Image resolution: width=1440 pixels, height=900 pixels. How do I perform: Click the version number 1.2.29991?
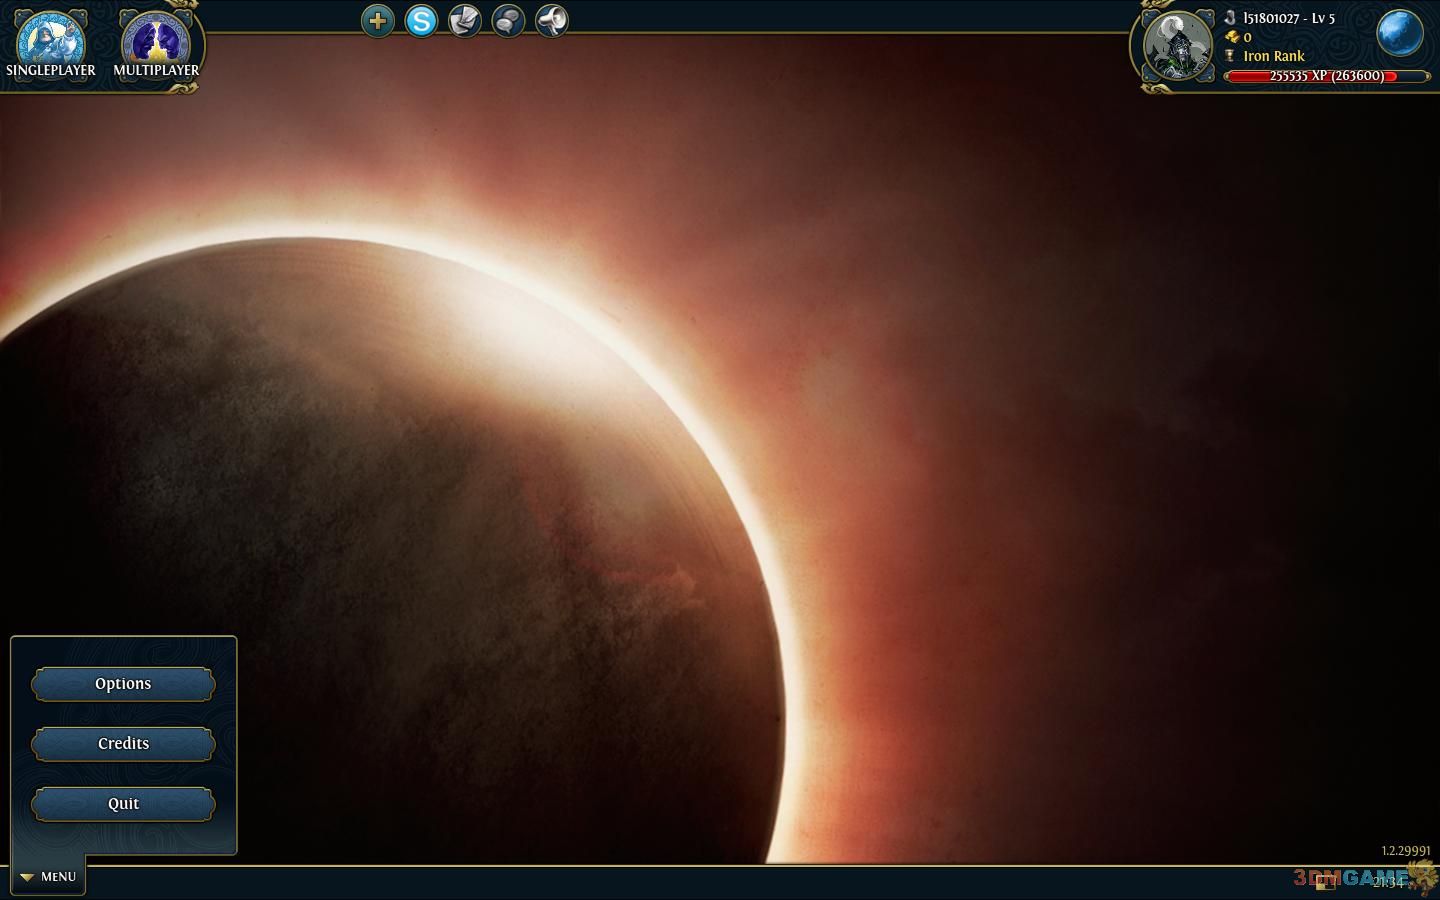pos(1406,851)
